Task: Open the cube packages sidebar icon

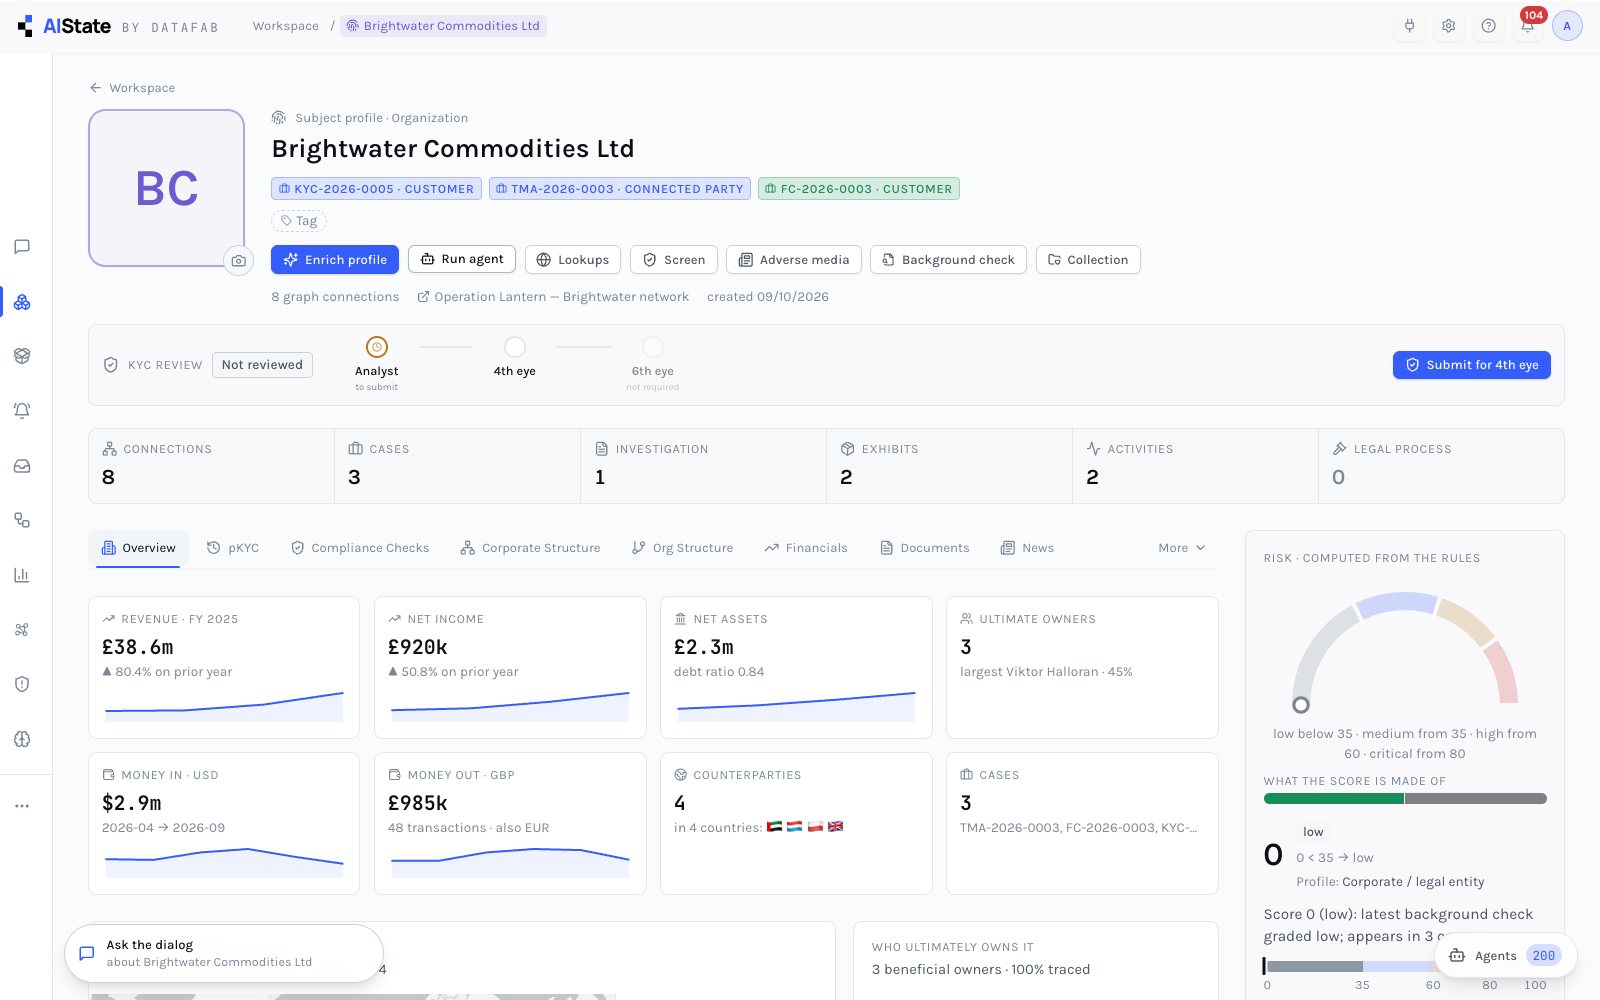Action: click(22, 356)
